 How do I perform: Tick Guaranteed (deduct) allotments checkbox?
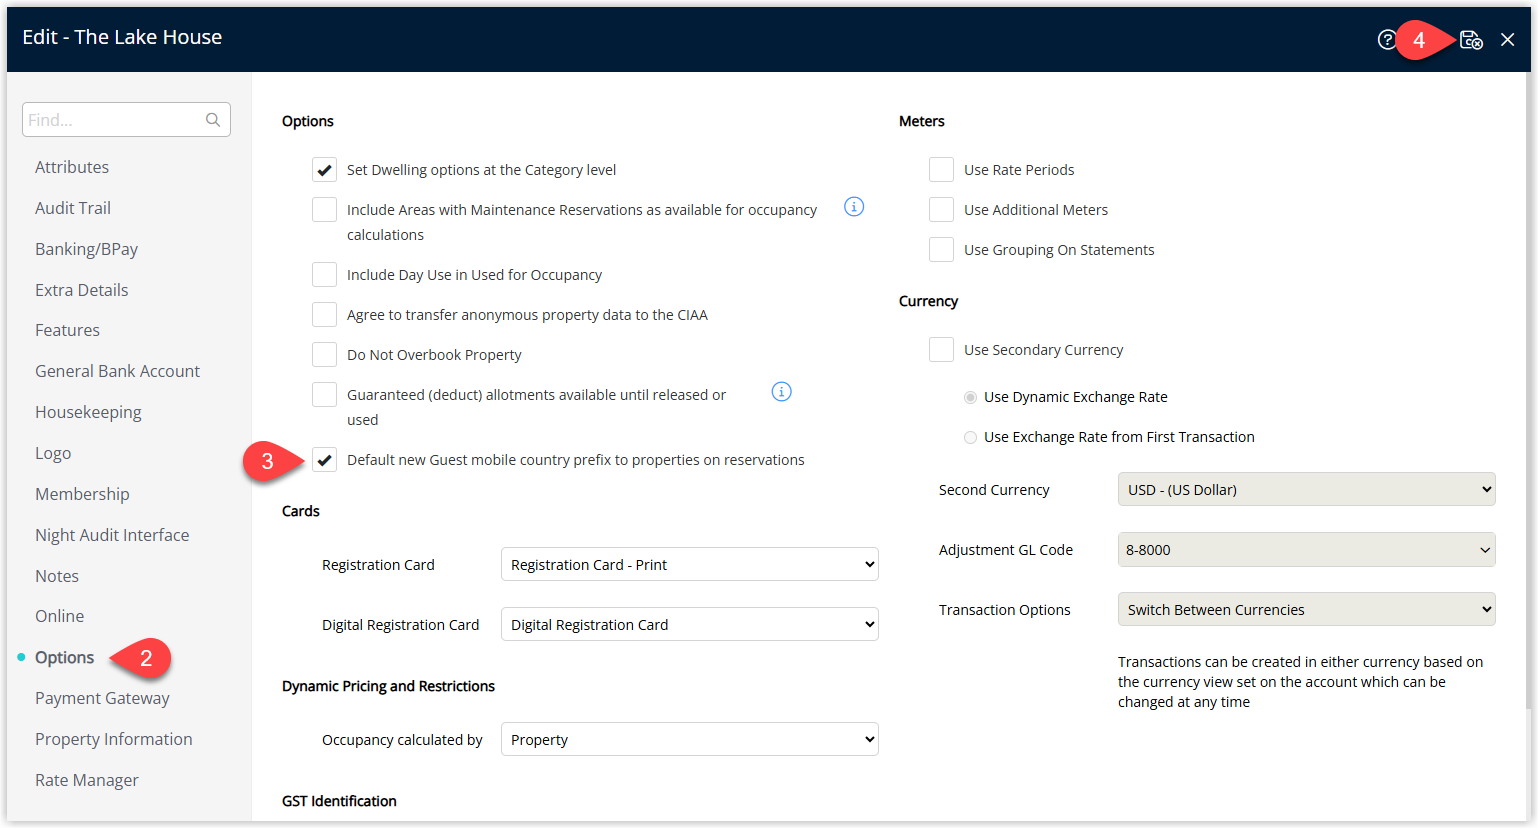324,395
